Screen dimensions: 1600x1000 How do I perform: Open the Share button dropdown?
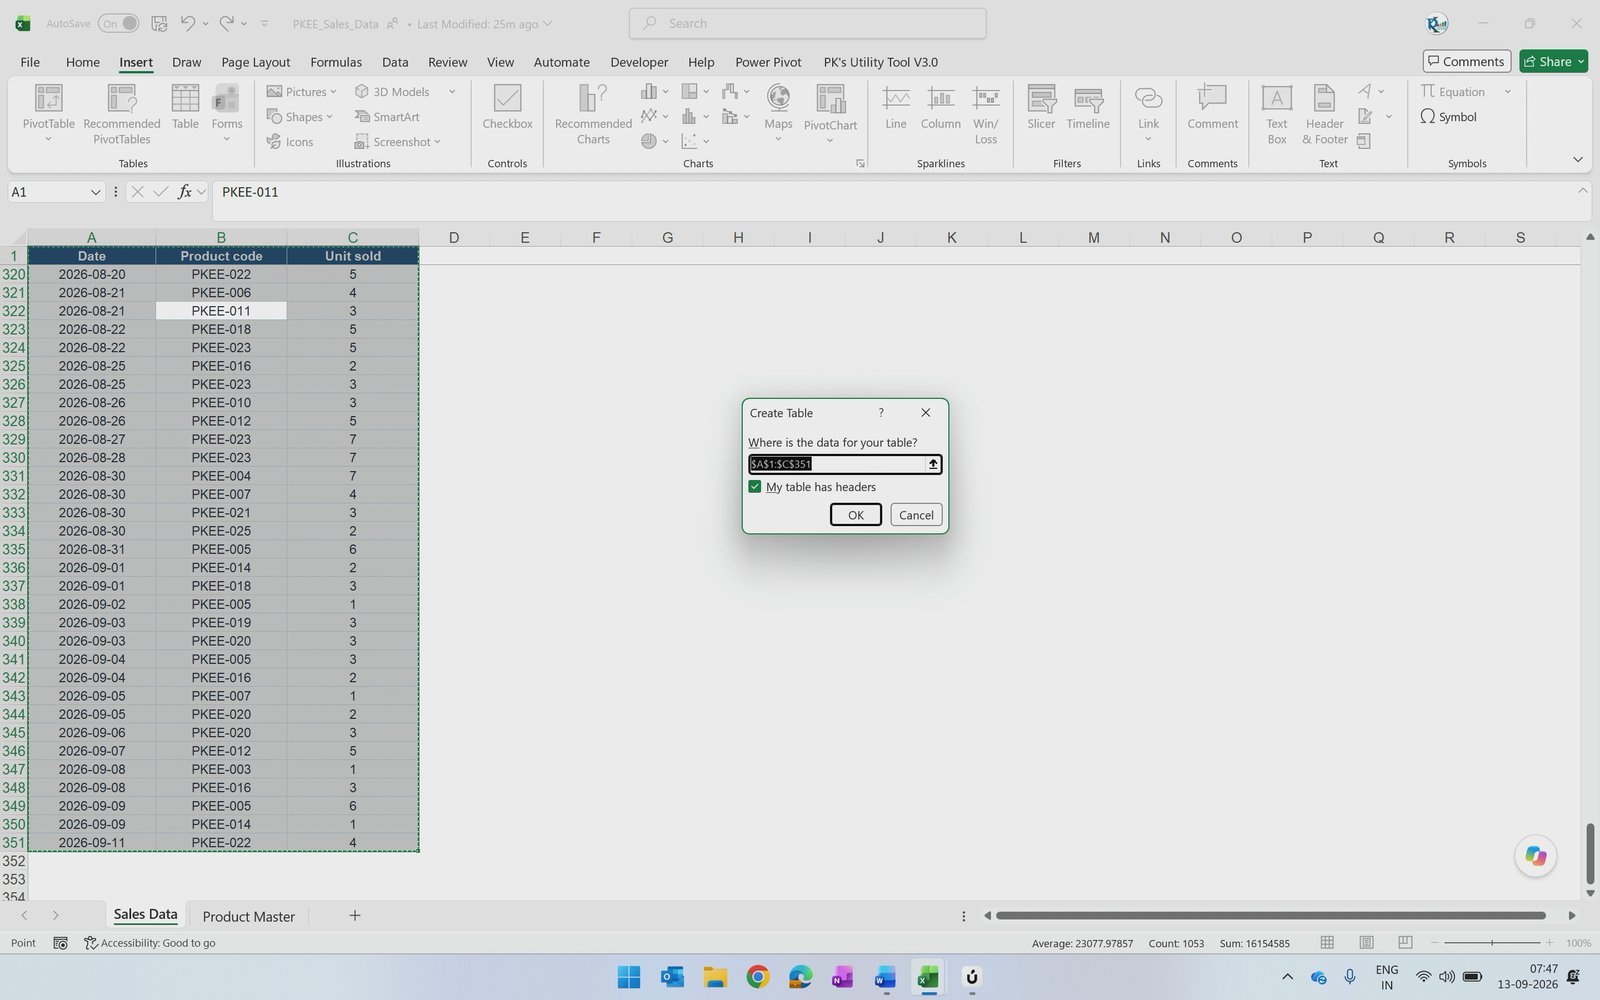coord(1581,62)
